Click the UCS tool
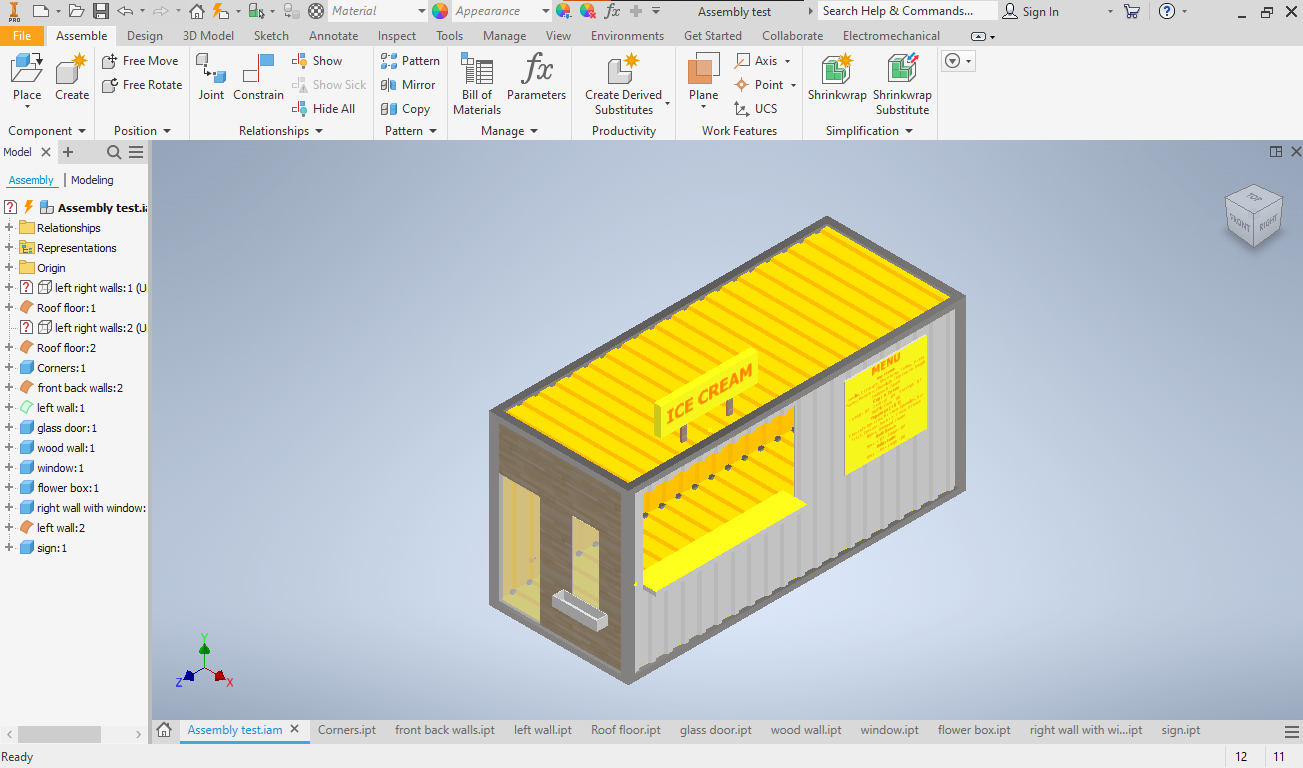 coord(755,109)
